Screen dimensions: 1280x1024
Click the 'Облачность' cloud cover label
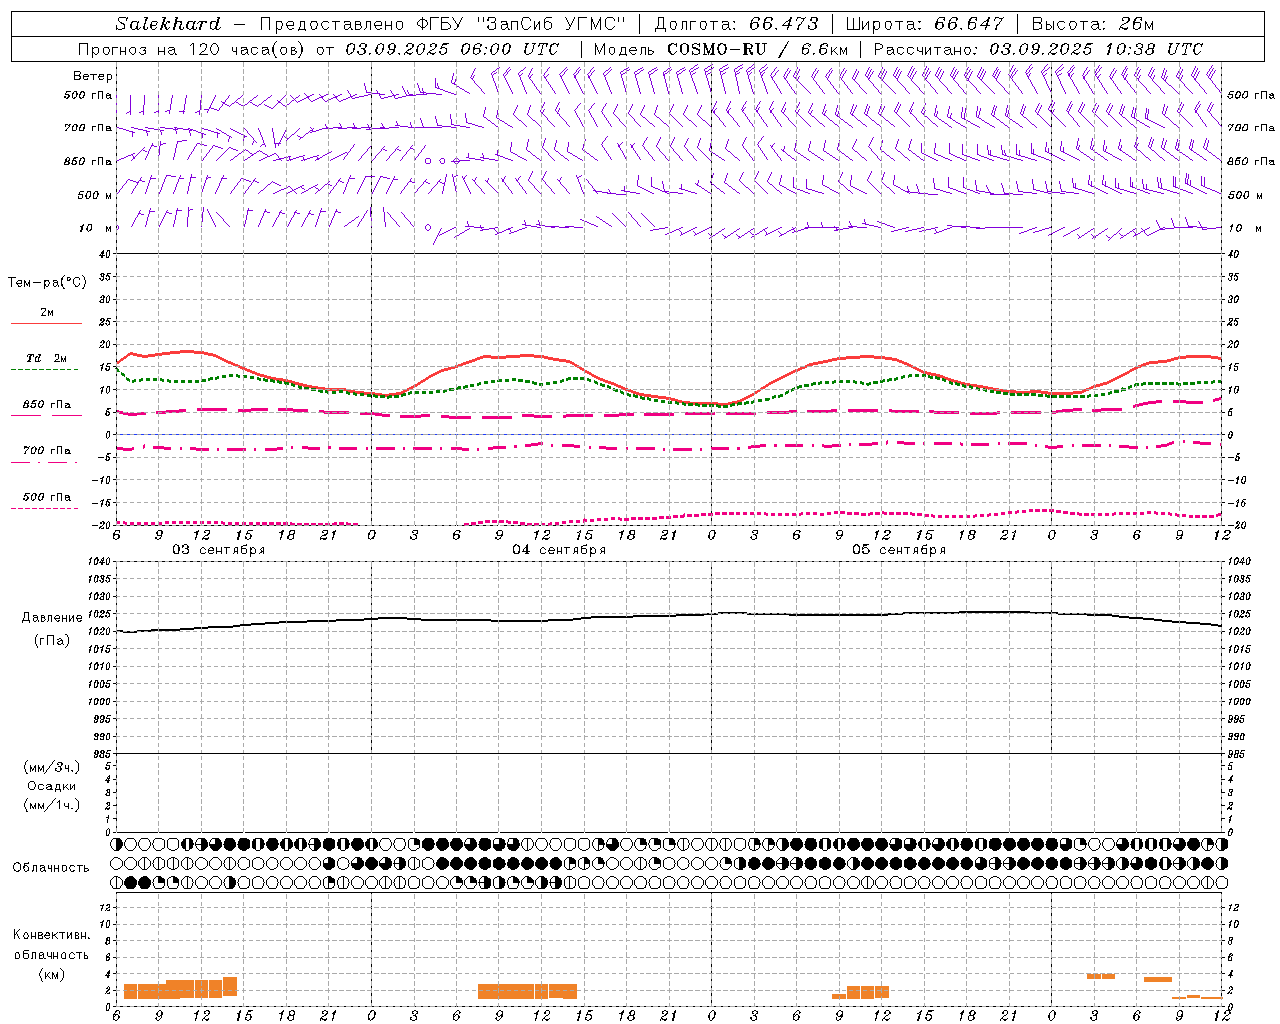(51, 868)
